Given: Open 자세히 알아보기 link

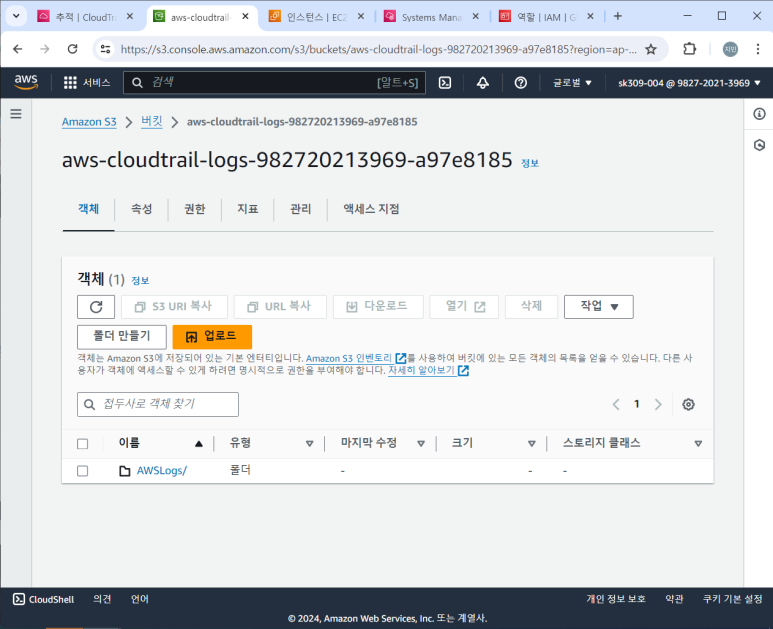Looking at the screenshot, I should pyautogui.click(x=428, y=370).
